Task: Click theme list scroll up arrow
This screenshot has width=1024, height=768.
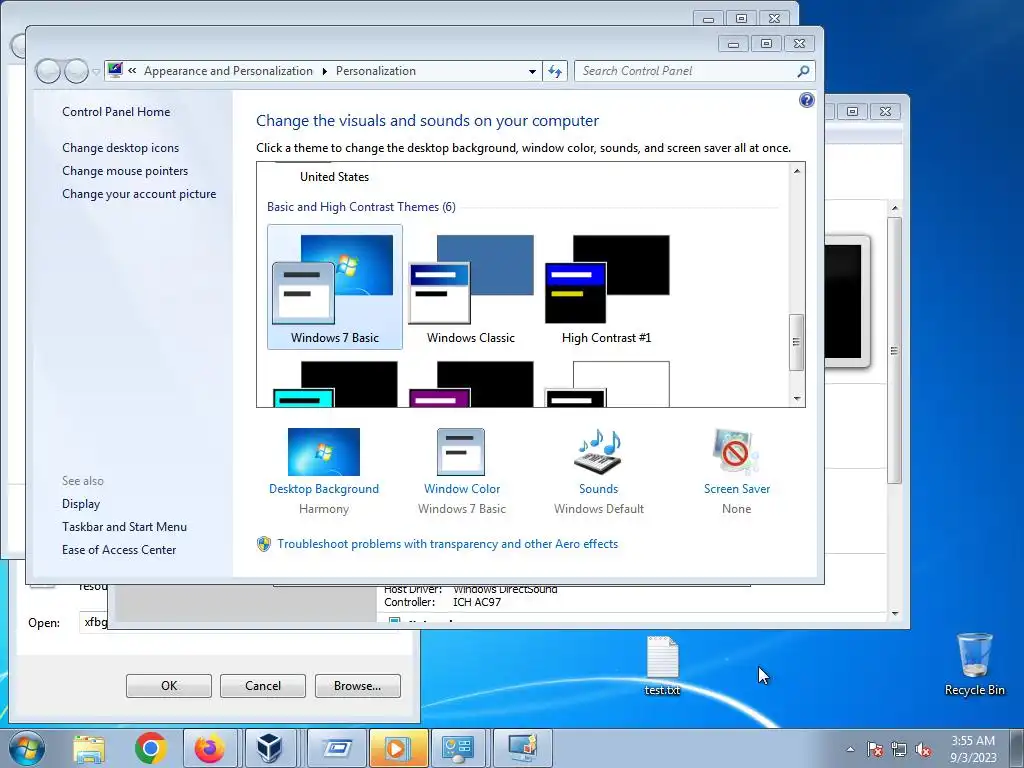Action: (797, 171)
